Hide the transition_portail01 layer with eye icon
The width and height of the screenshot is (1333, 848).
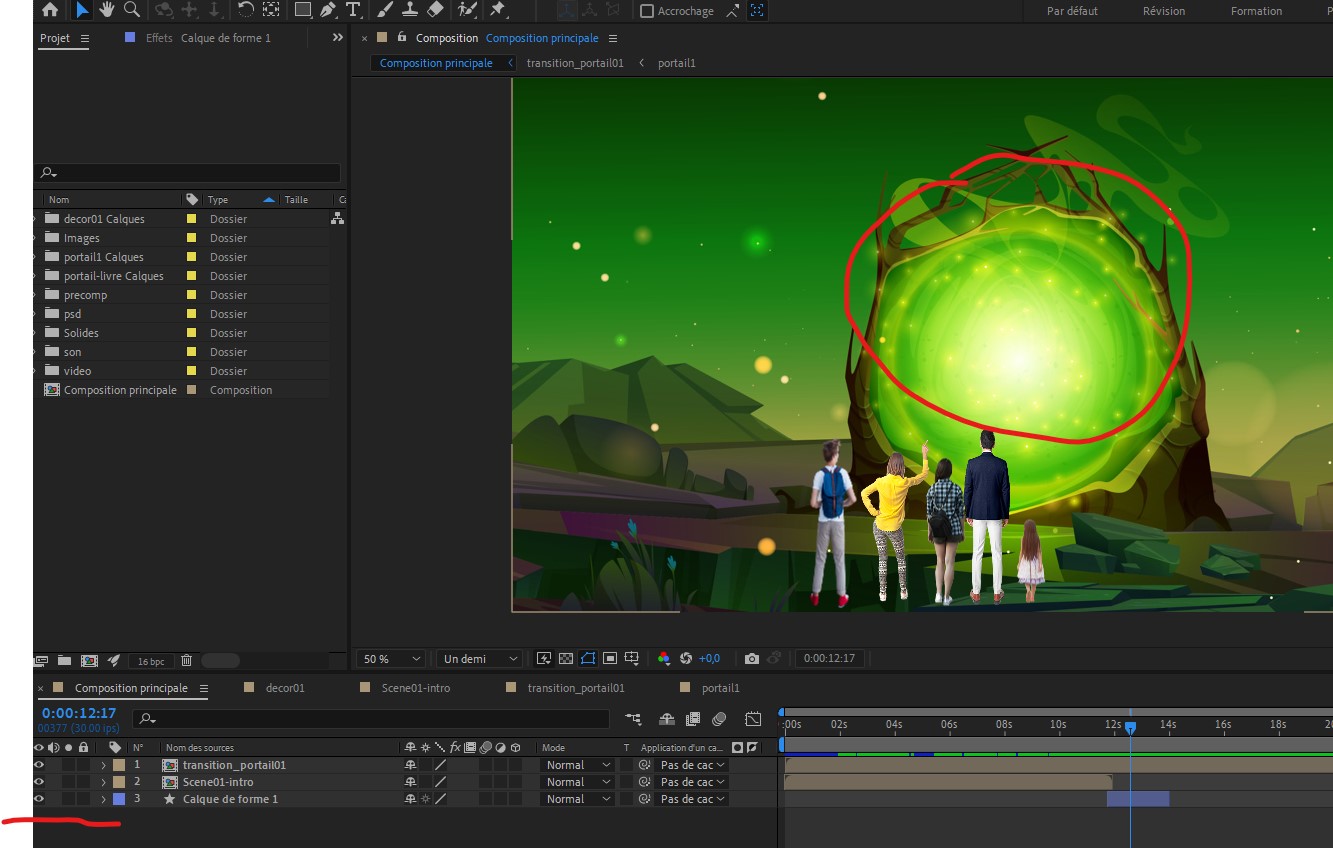(39, 765)
